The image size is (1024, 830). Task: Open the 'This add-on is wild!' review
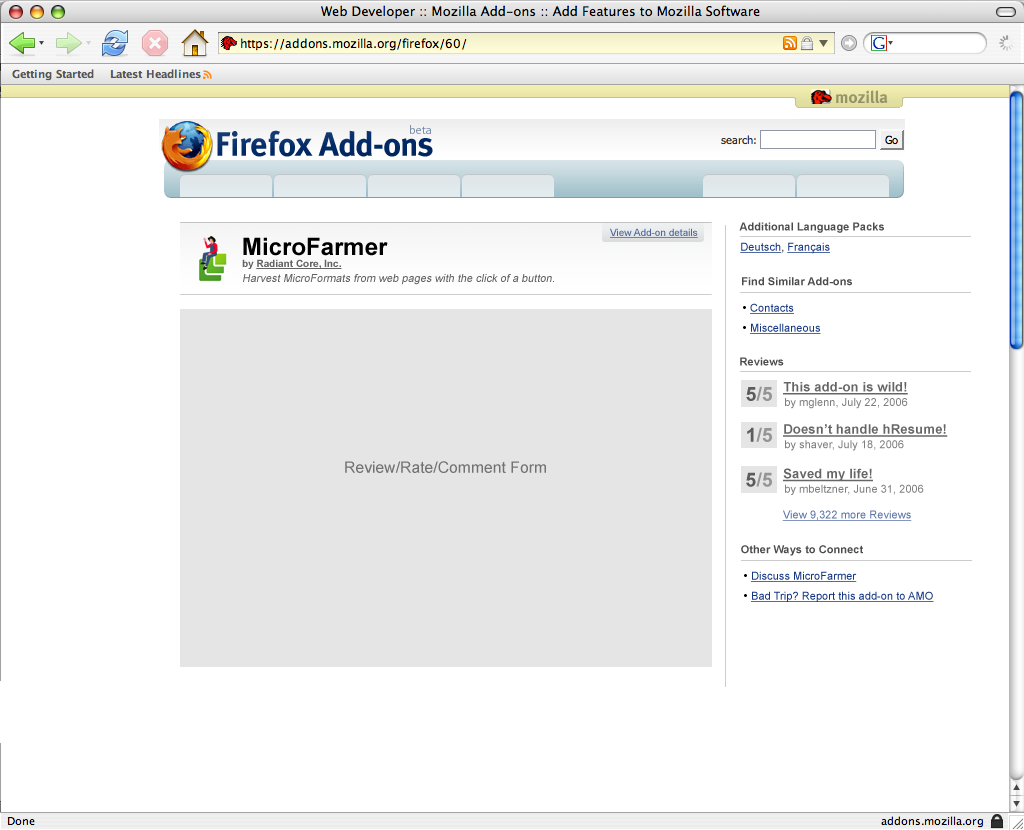pyautogui.click(x=845, y=387)
